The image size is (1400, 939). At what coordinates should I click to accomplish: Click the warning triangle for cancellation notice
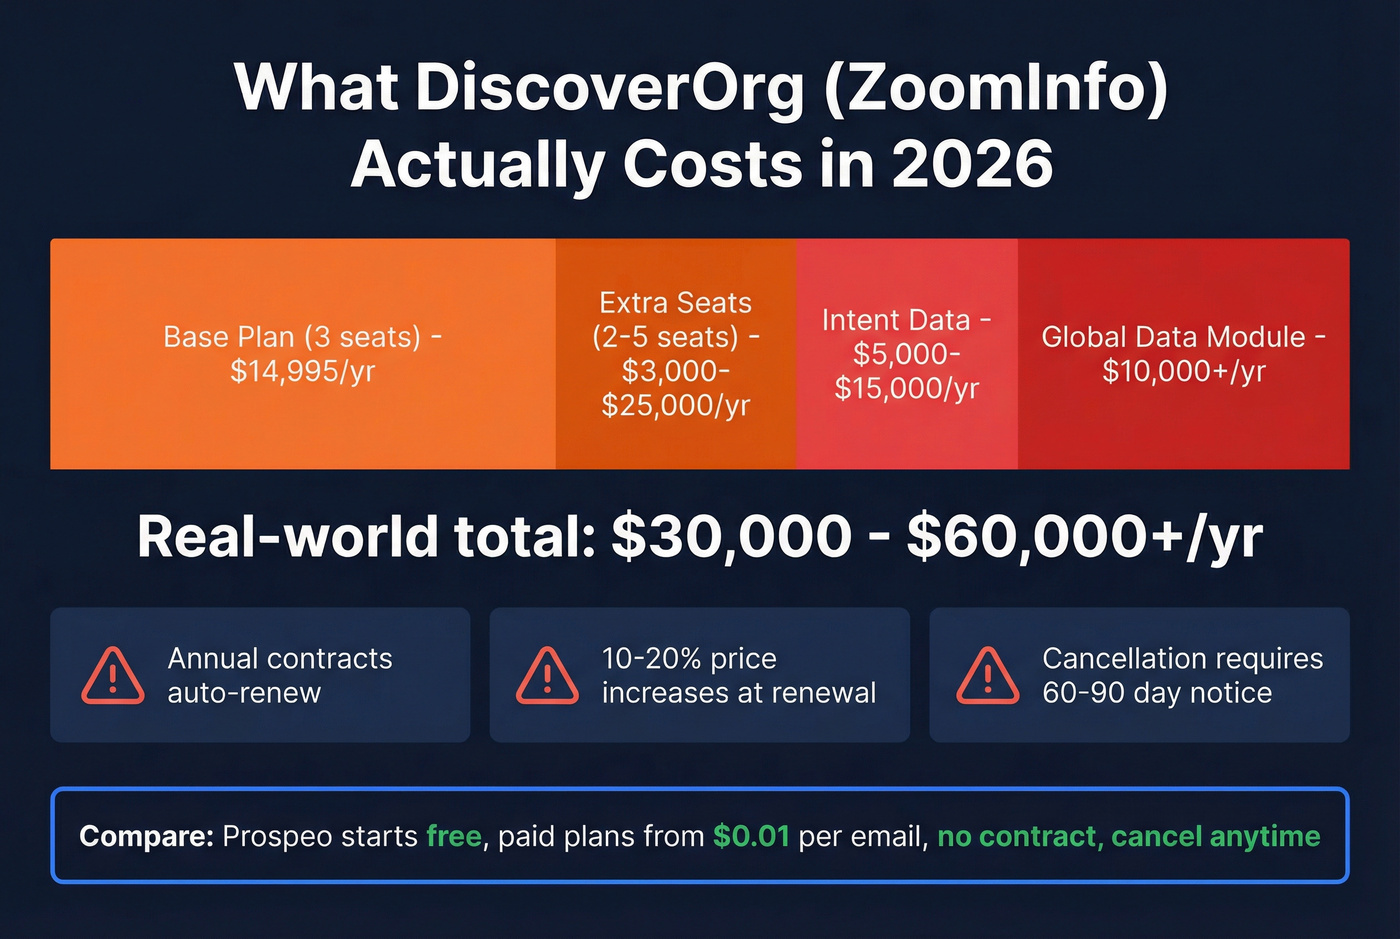(x=986, y=675)
